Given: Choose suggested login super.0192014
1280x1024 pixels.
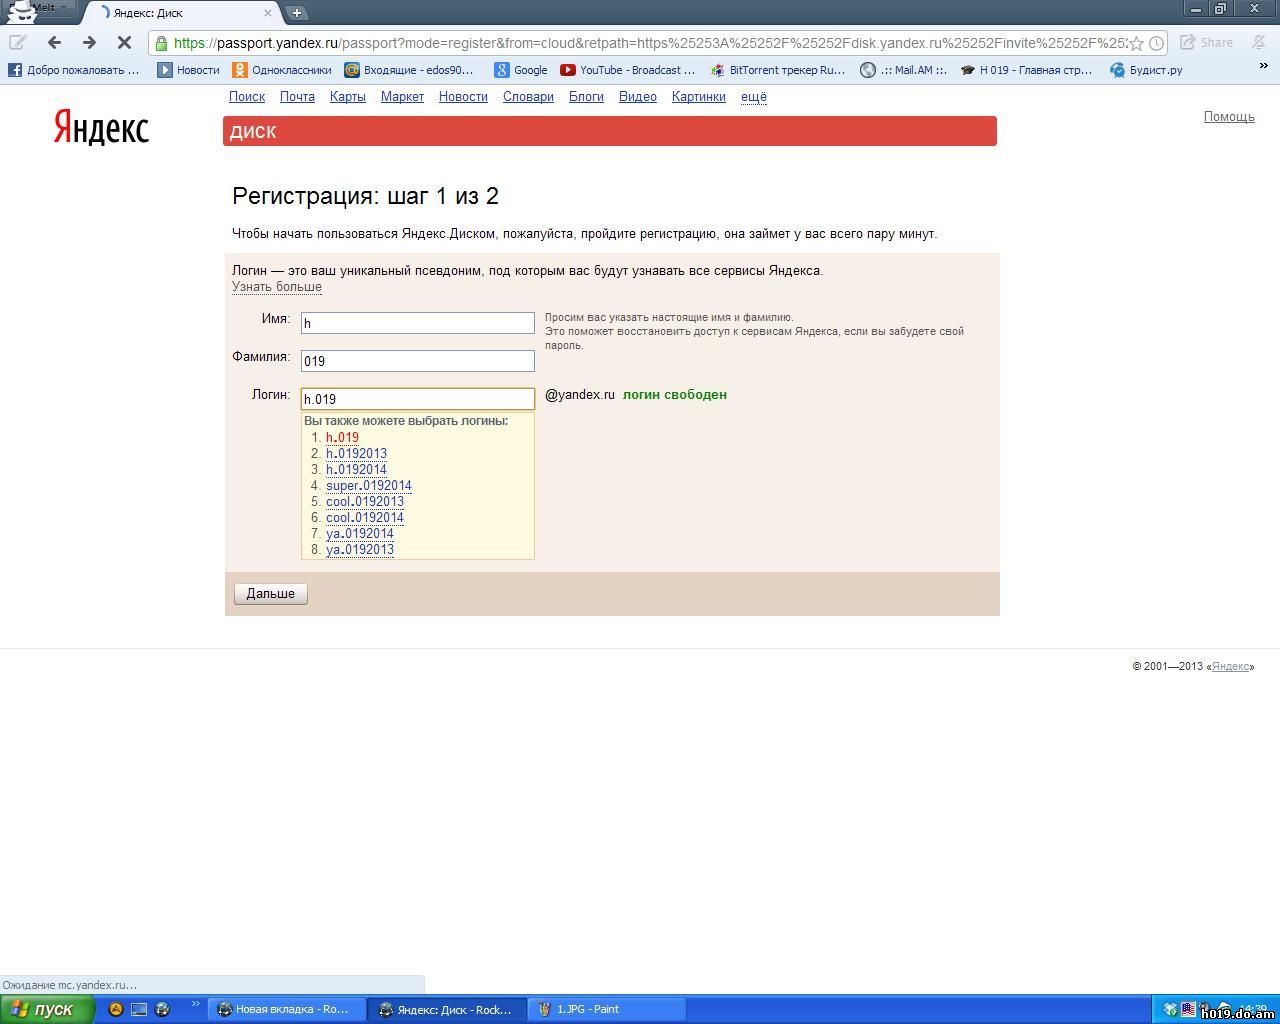Looking at the screenshot, I should click(369, 485).
